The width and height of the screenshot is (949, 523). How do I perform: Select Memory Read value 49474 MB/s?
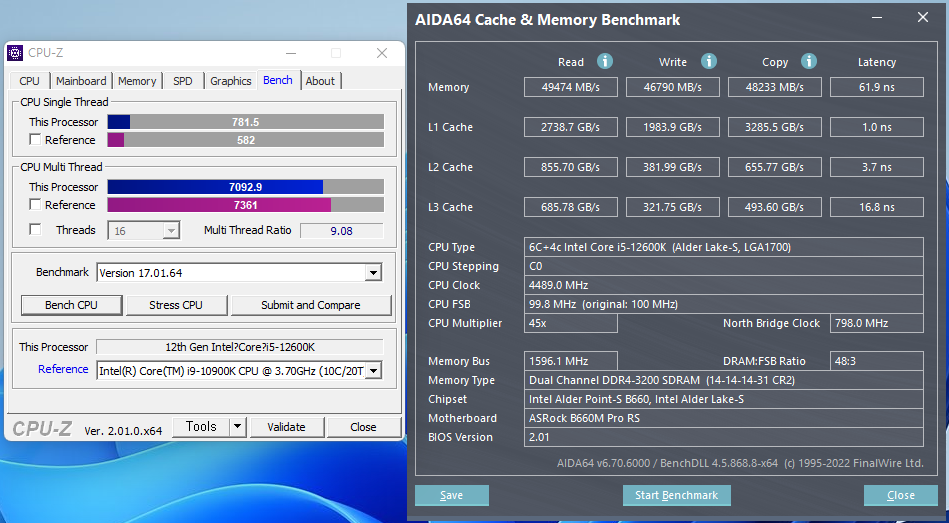click(571, 87)
